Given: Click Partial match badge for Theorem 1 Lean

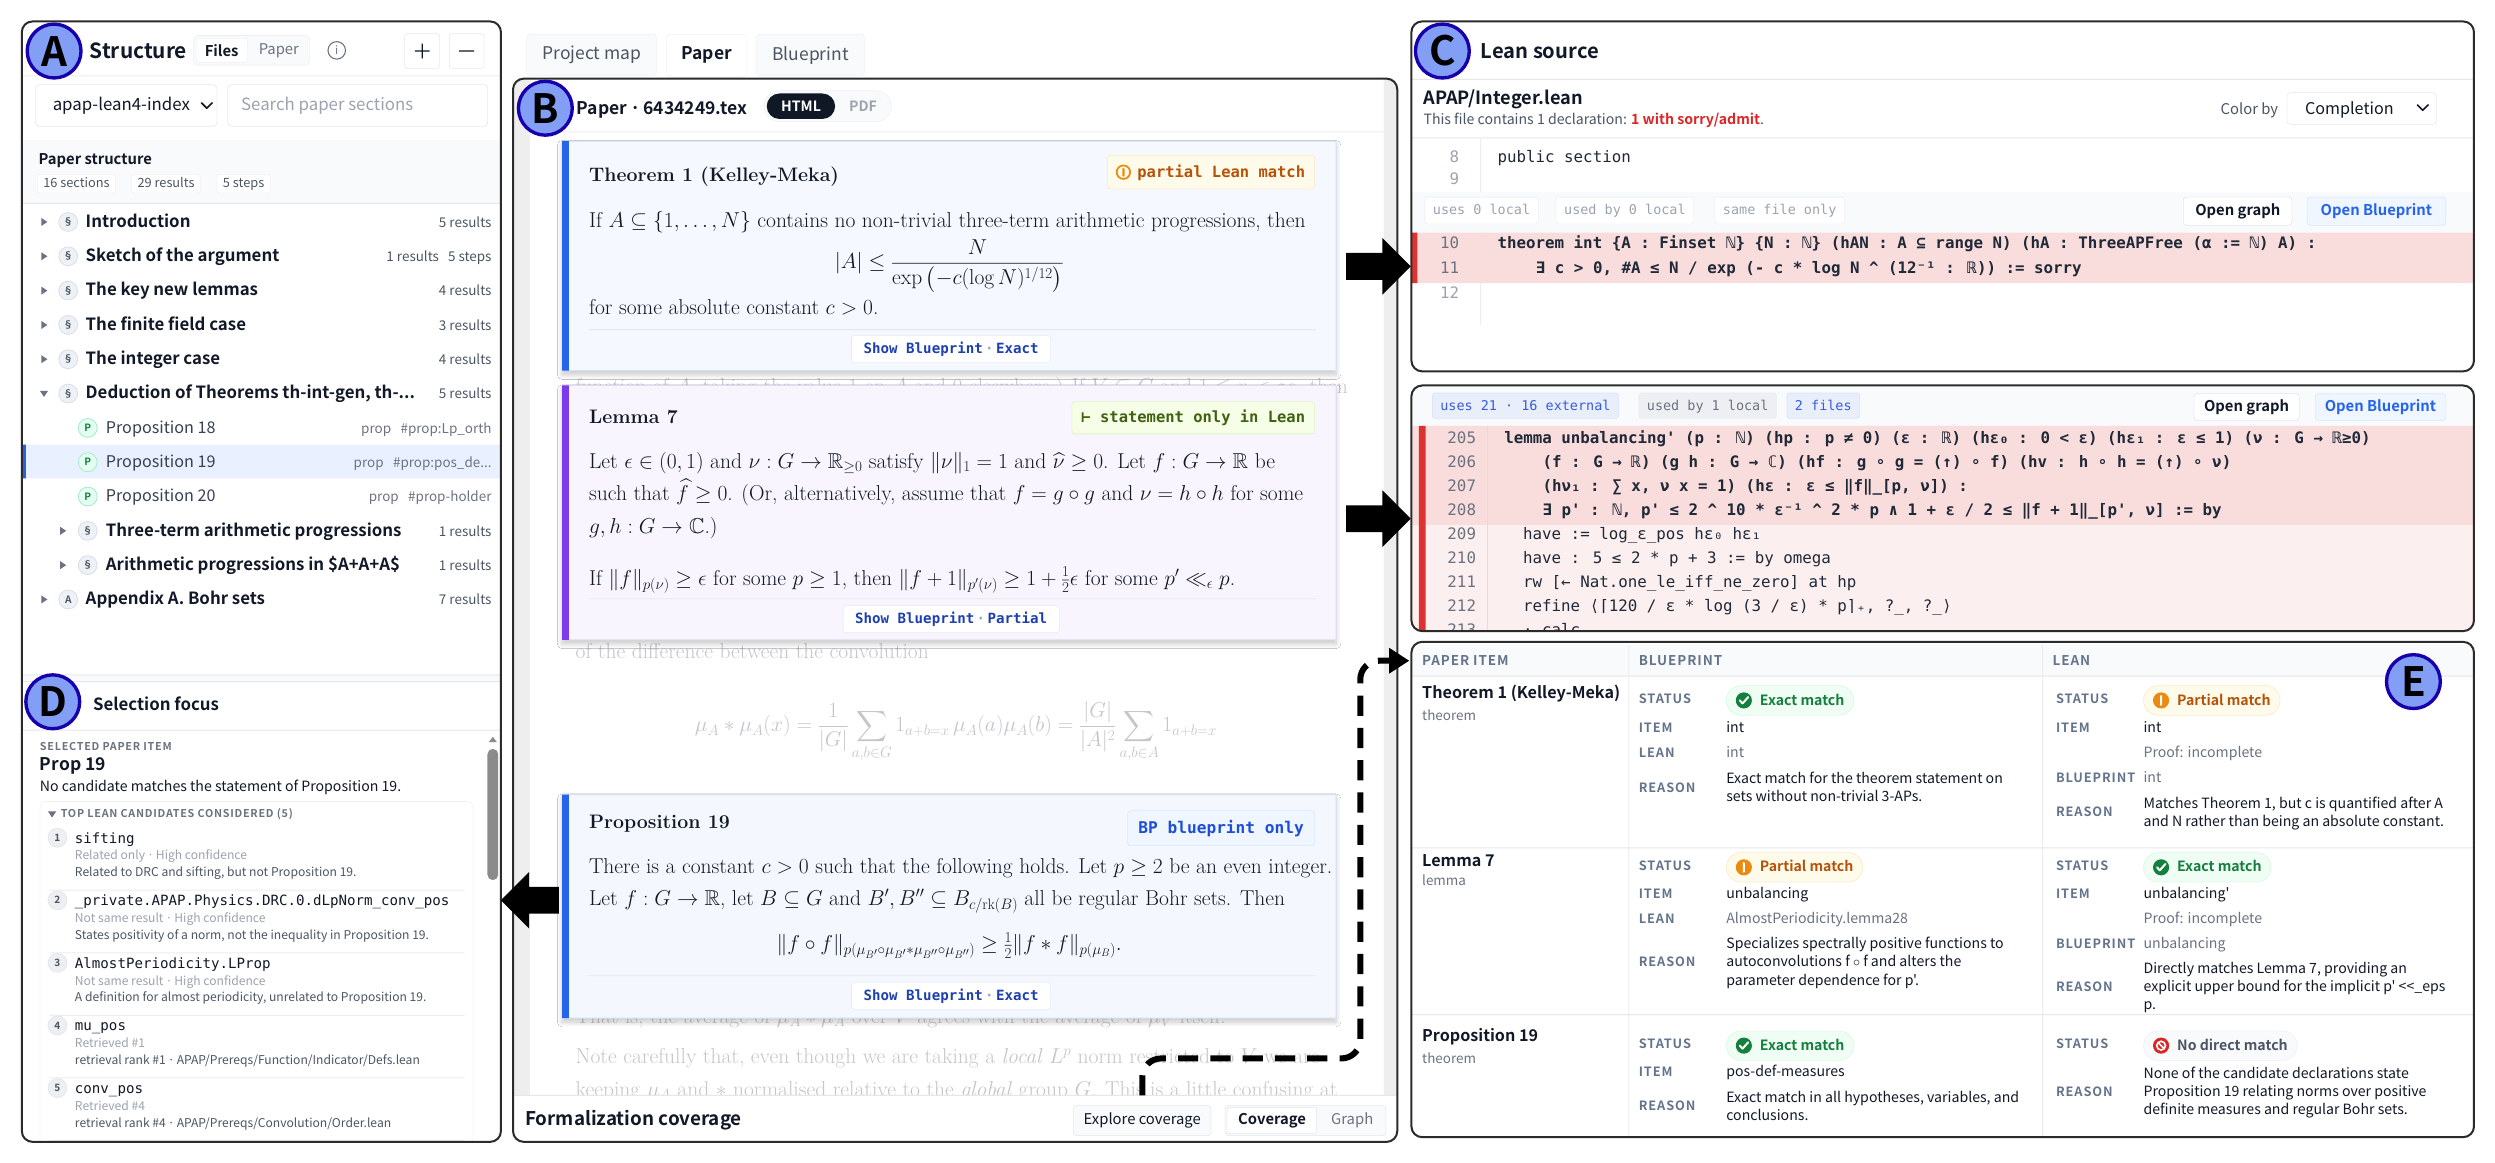Looking at the screenshot, I should pos(2211,700).
